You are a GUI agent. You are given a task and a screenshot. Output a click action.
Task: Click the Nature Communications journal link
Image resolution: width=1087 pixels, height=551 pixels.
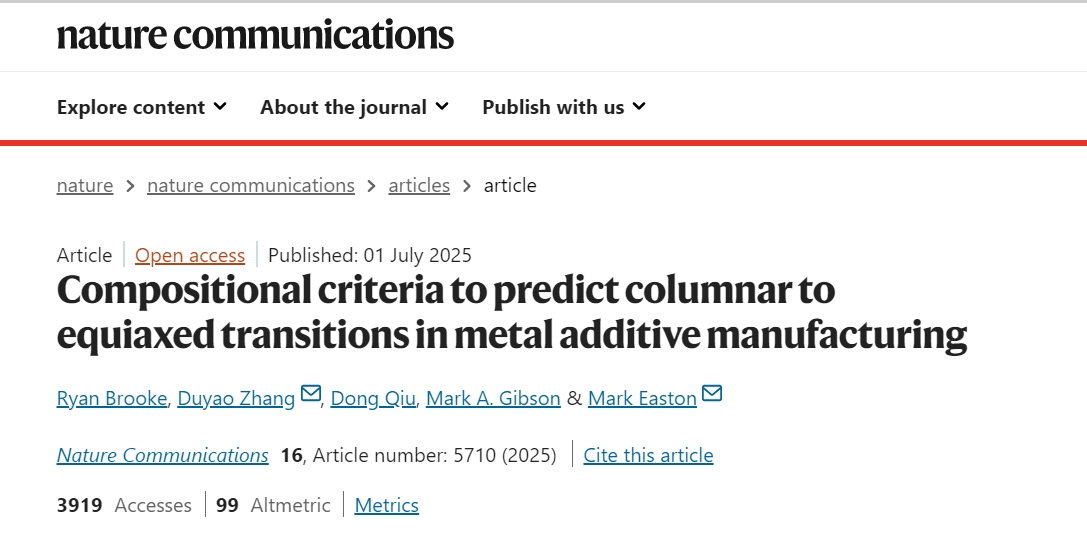(x=163, y=455)
